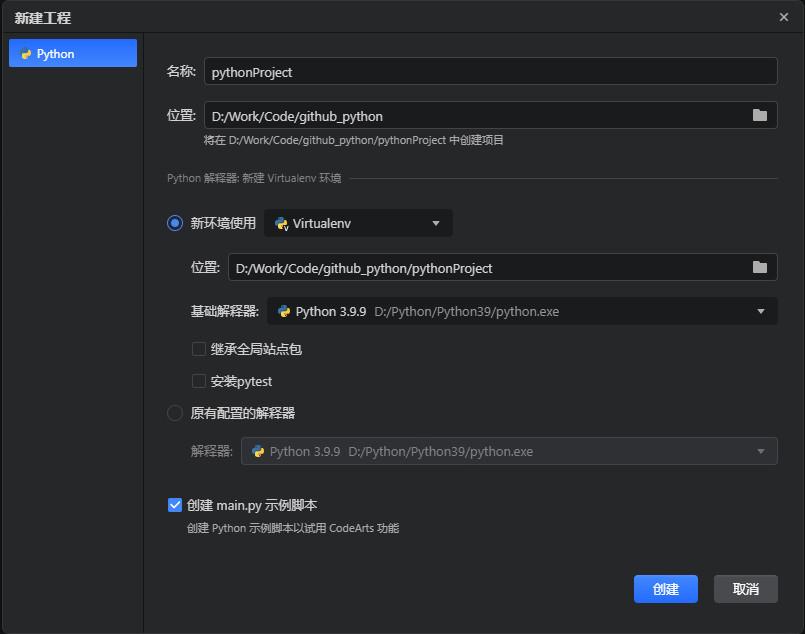Close the 新建工程 dialog
This screenshot has height=634, width=805.
pyautogui.click(x=784, y=17)
